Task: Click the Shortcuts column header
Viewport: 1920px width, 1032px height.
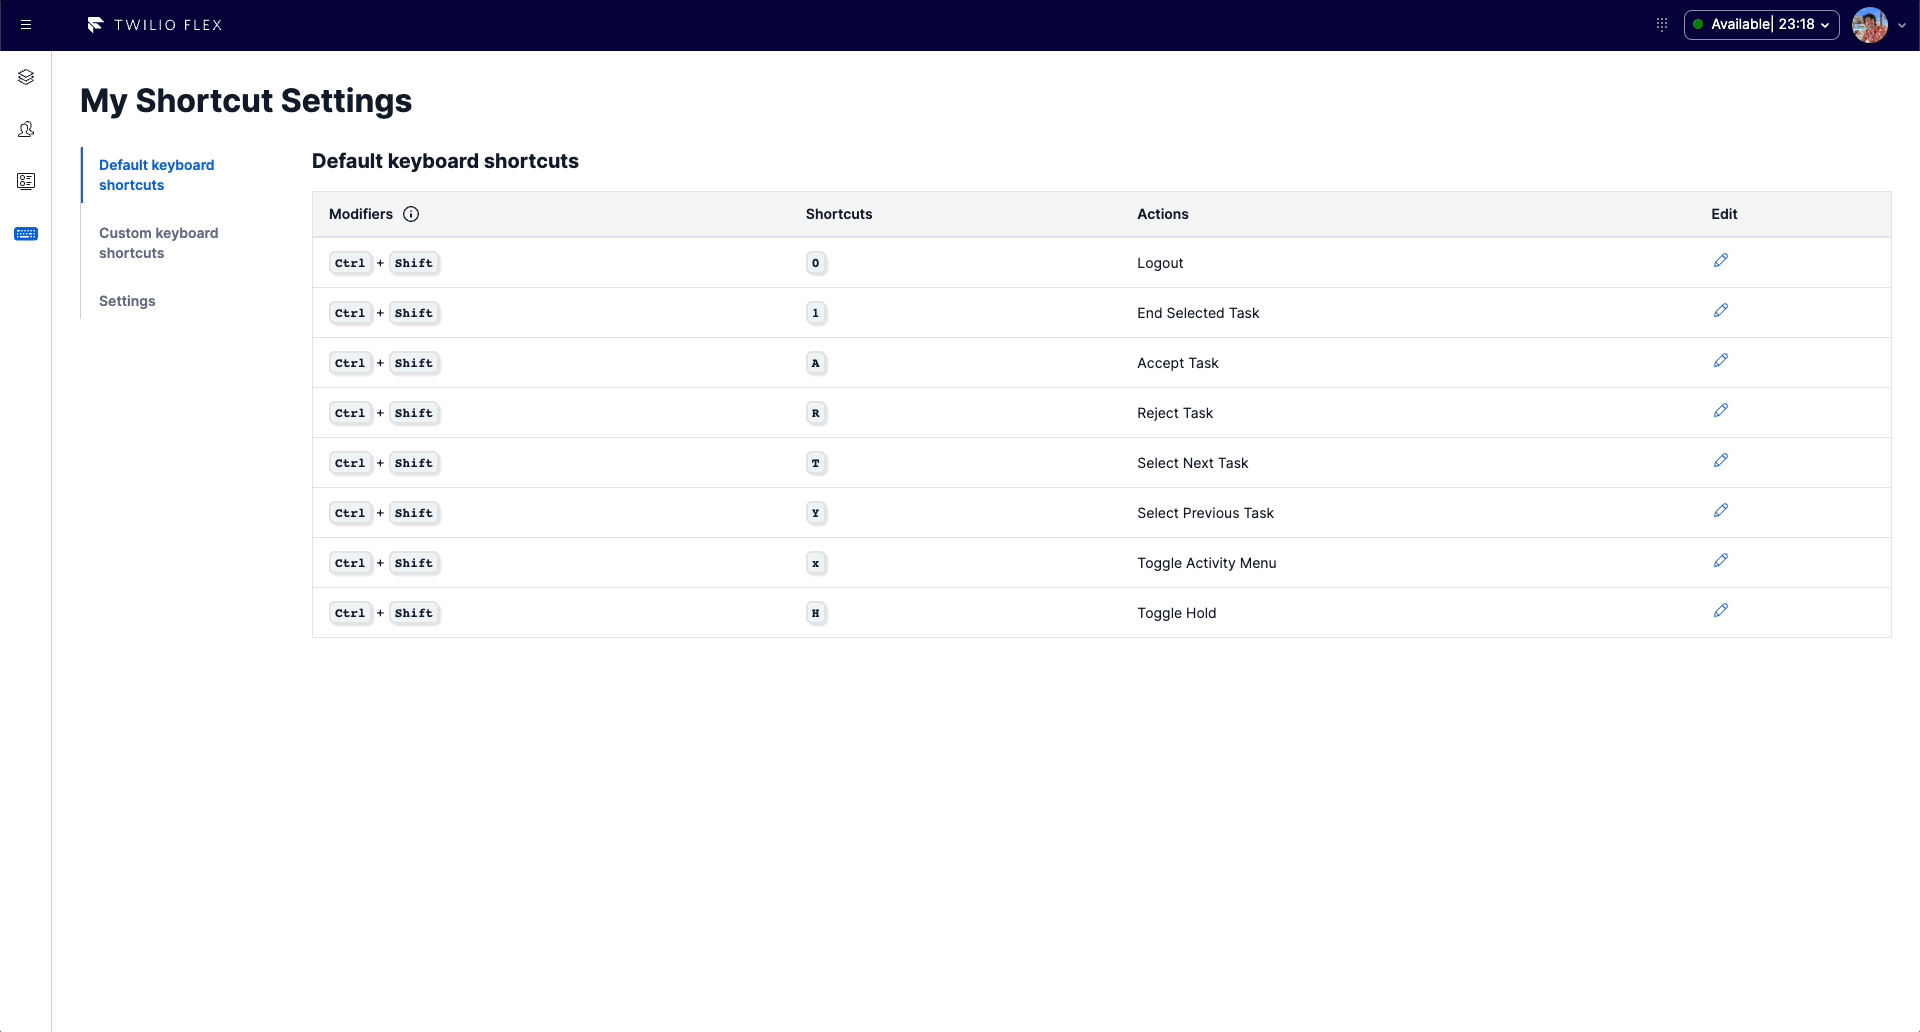Action: click(x=839, y=214)
